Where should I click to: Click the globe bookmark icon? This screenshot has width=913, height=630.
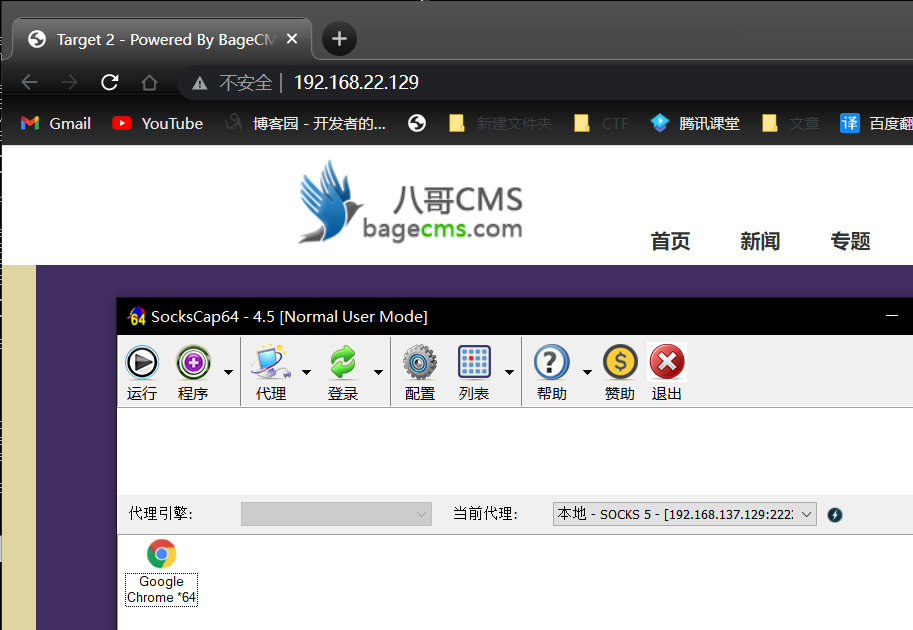(x=417, y=123)
